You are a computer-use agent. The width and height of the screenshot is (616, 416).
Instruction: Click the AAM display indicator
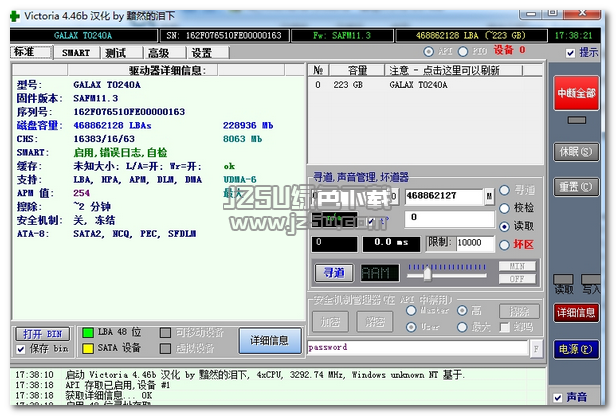[380, 273]
